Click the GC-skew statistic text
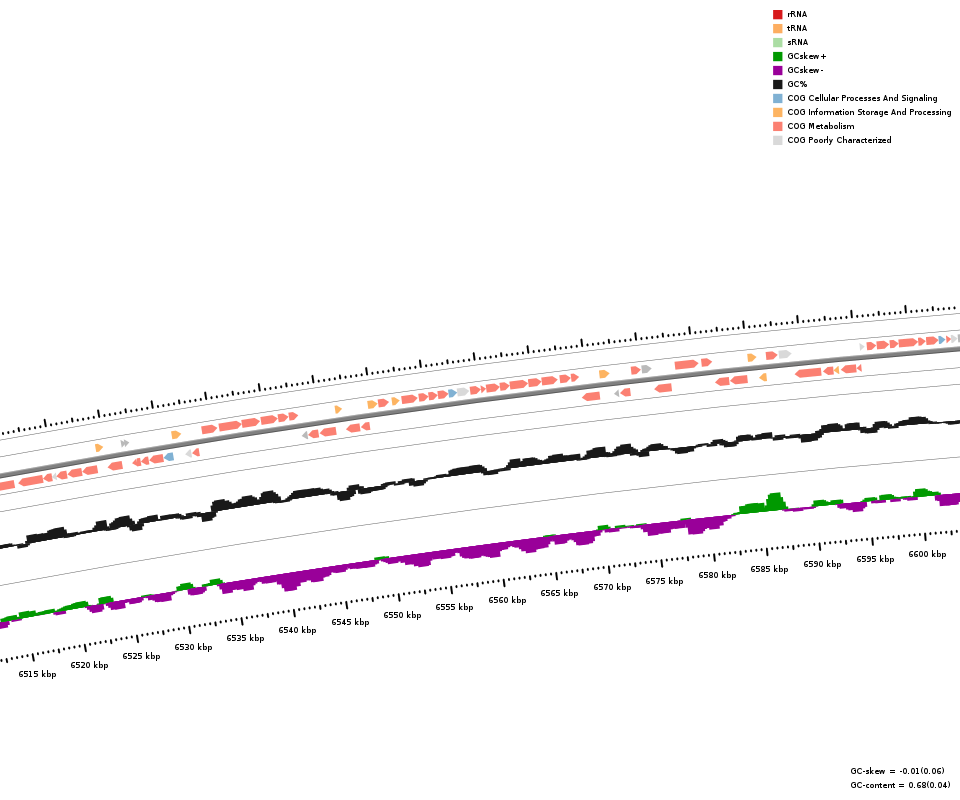The image size is (960, 800). (x=897, y=771)
